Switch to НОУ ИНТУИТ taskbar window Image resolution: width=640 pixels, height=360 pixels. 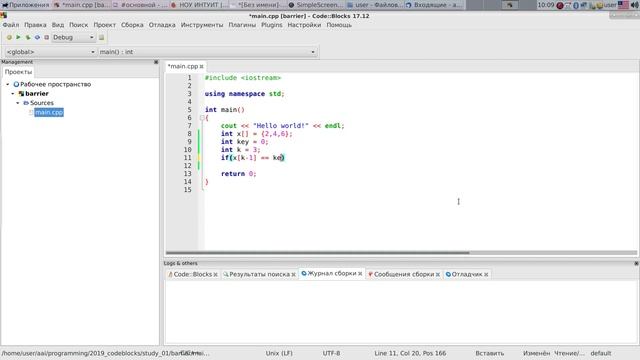(x=199, y=5)
